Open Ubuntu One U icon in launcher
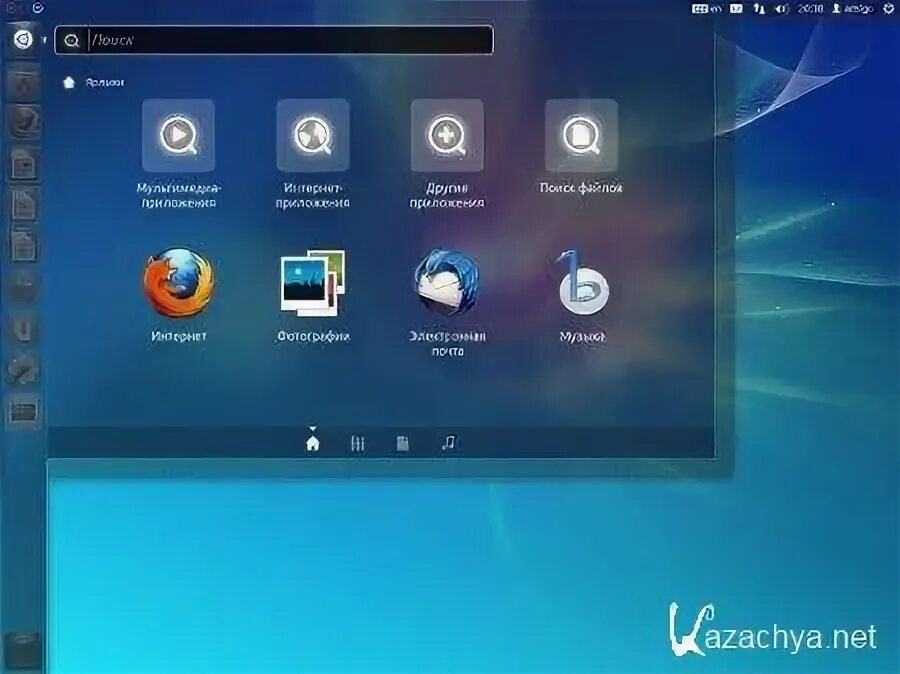The image size is (900, 674). point(24,329)
